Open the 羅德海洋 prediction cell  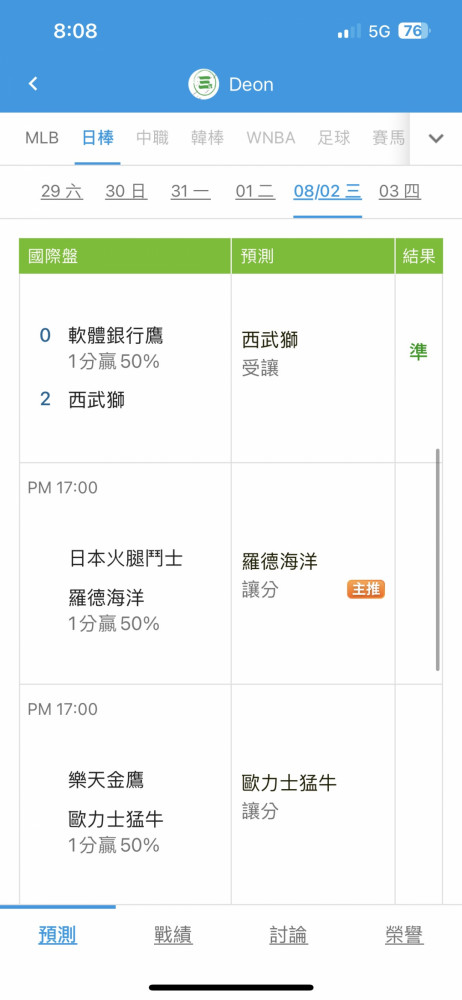[313, 573]
